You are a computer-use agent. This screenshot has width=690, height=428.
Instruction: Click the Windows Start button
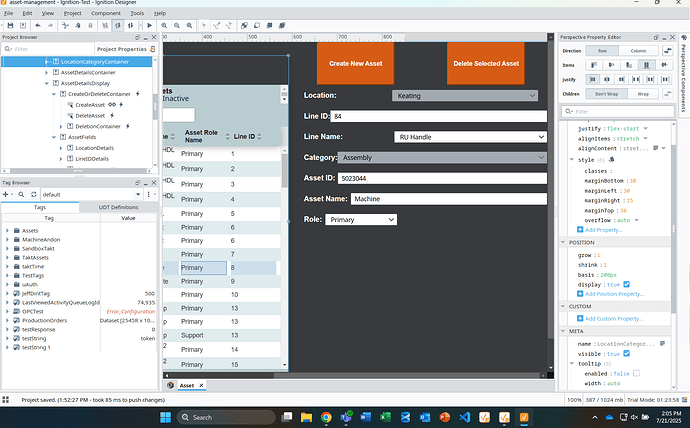tap(165, 417)
